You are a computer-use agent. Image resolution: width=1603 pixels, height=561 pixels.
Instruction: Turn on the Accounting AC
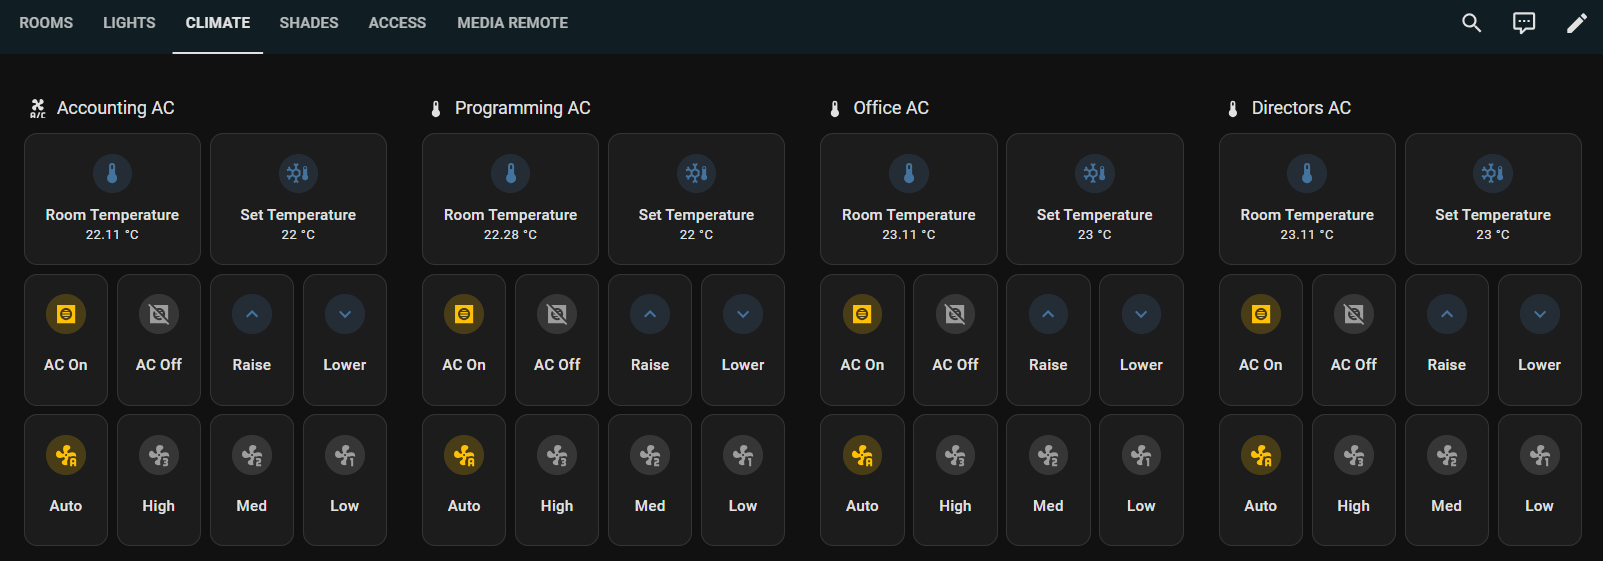(x=66, y=339)
